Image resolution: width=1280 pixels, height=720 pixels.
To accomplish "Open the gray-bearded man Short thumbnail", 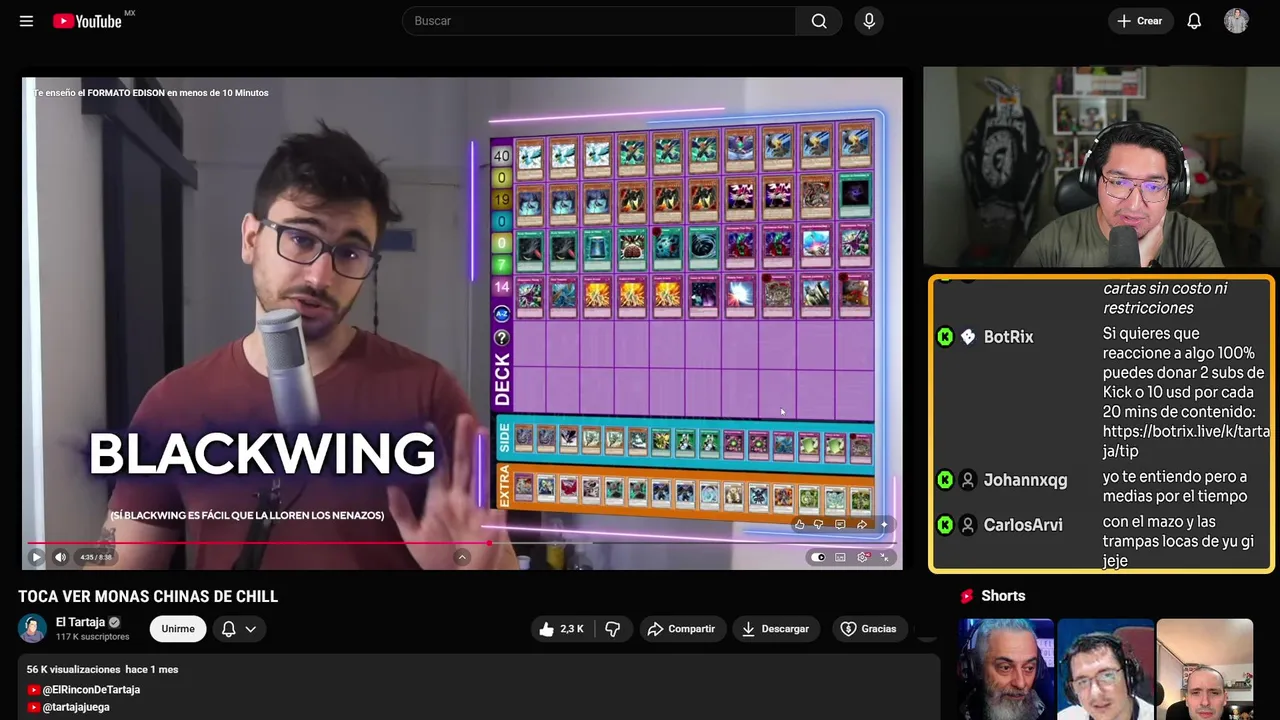I will click(1005, 669).
